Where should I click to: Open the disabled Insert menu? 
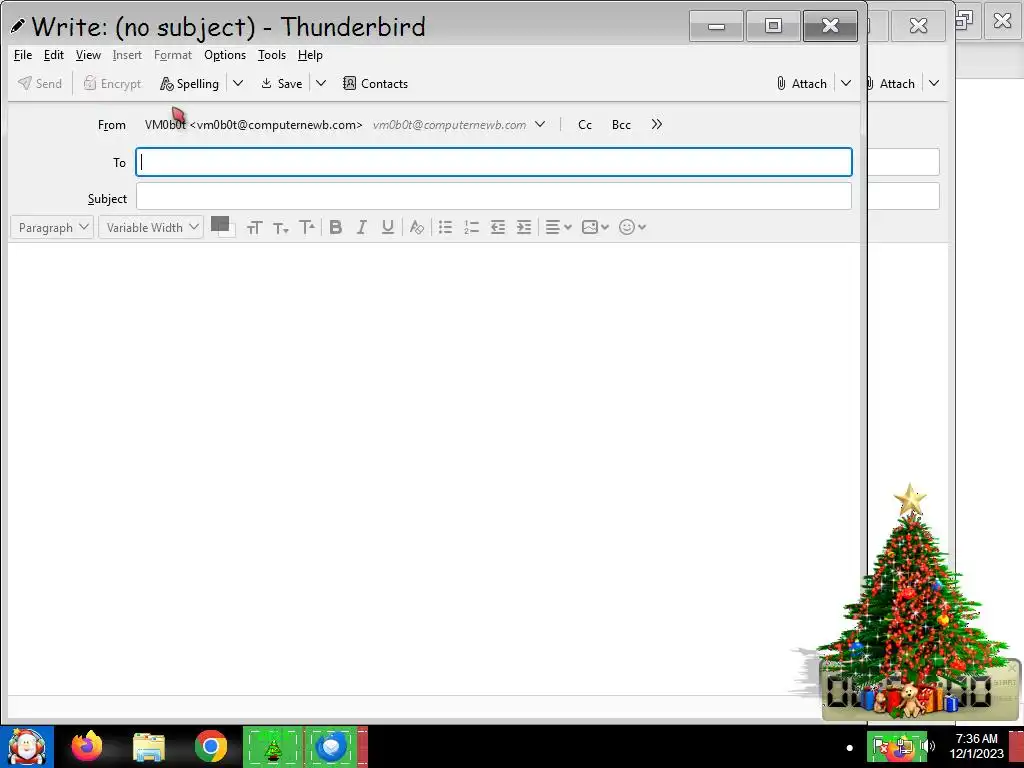pyautogui.click(x=127, y=55)
